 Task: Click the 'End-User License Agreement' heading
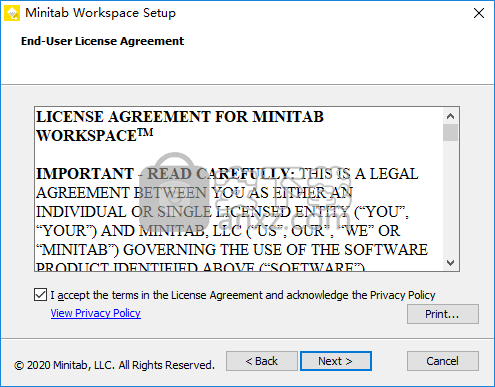coord(102,41)
